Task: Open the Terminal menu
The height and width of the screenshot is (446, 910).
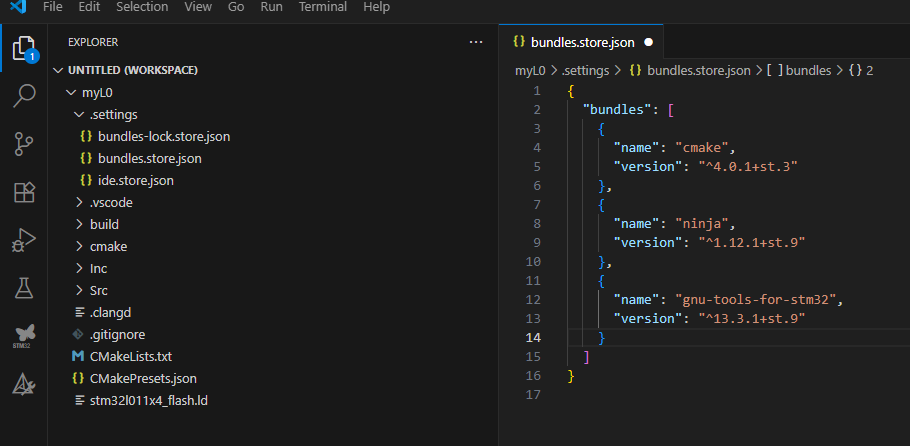Action: click(323, 7)
